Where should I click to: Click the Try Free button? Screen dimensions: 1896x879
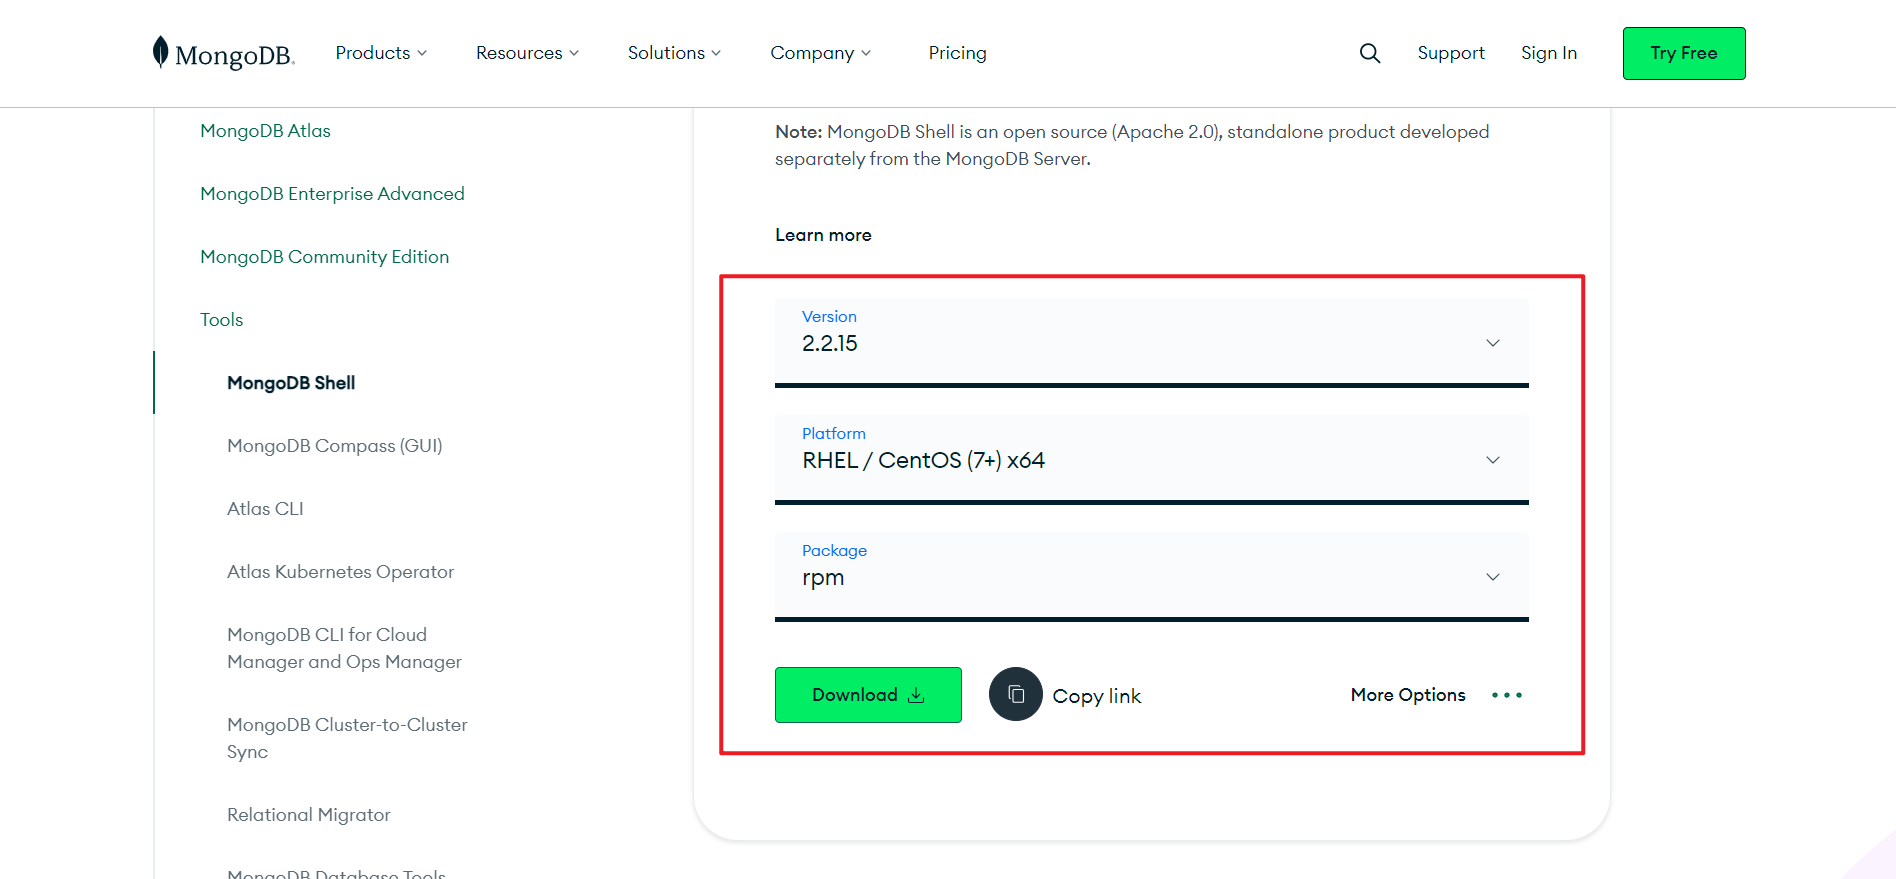[1684, 53]
